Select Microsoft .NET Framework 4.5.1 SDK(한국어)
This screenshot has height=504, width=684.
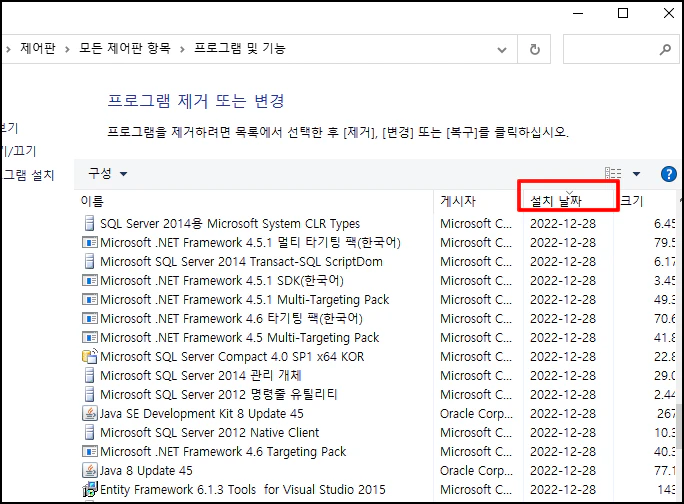point(222,280)
